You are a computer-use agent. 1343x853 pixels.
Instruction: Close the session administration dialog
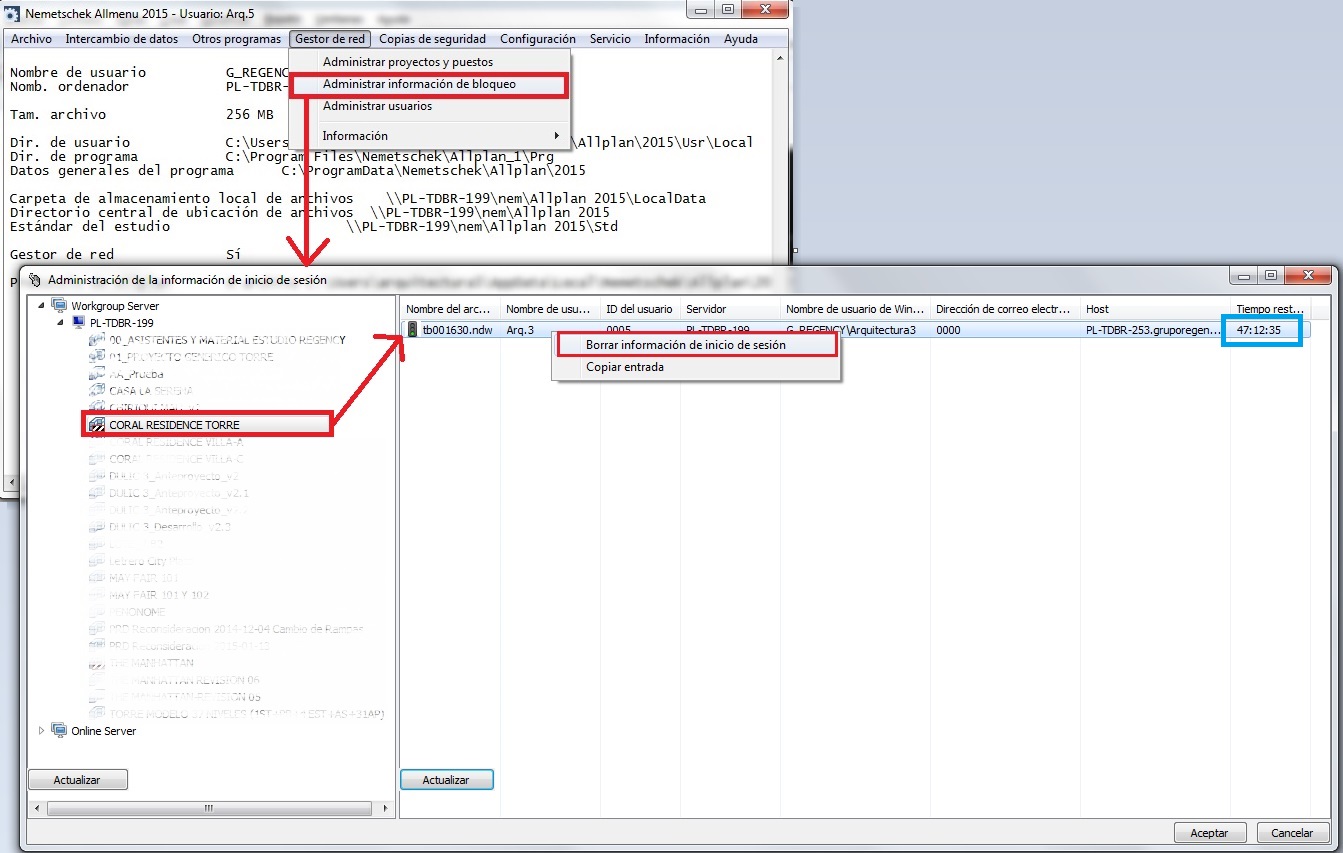click(1306, 275)
